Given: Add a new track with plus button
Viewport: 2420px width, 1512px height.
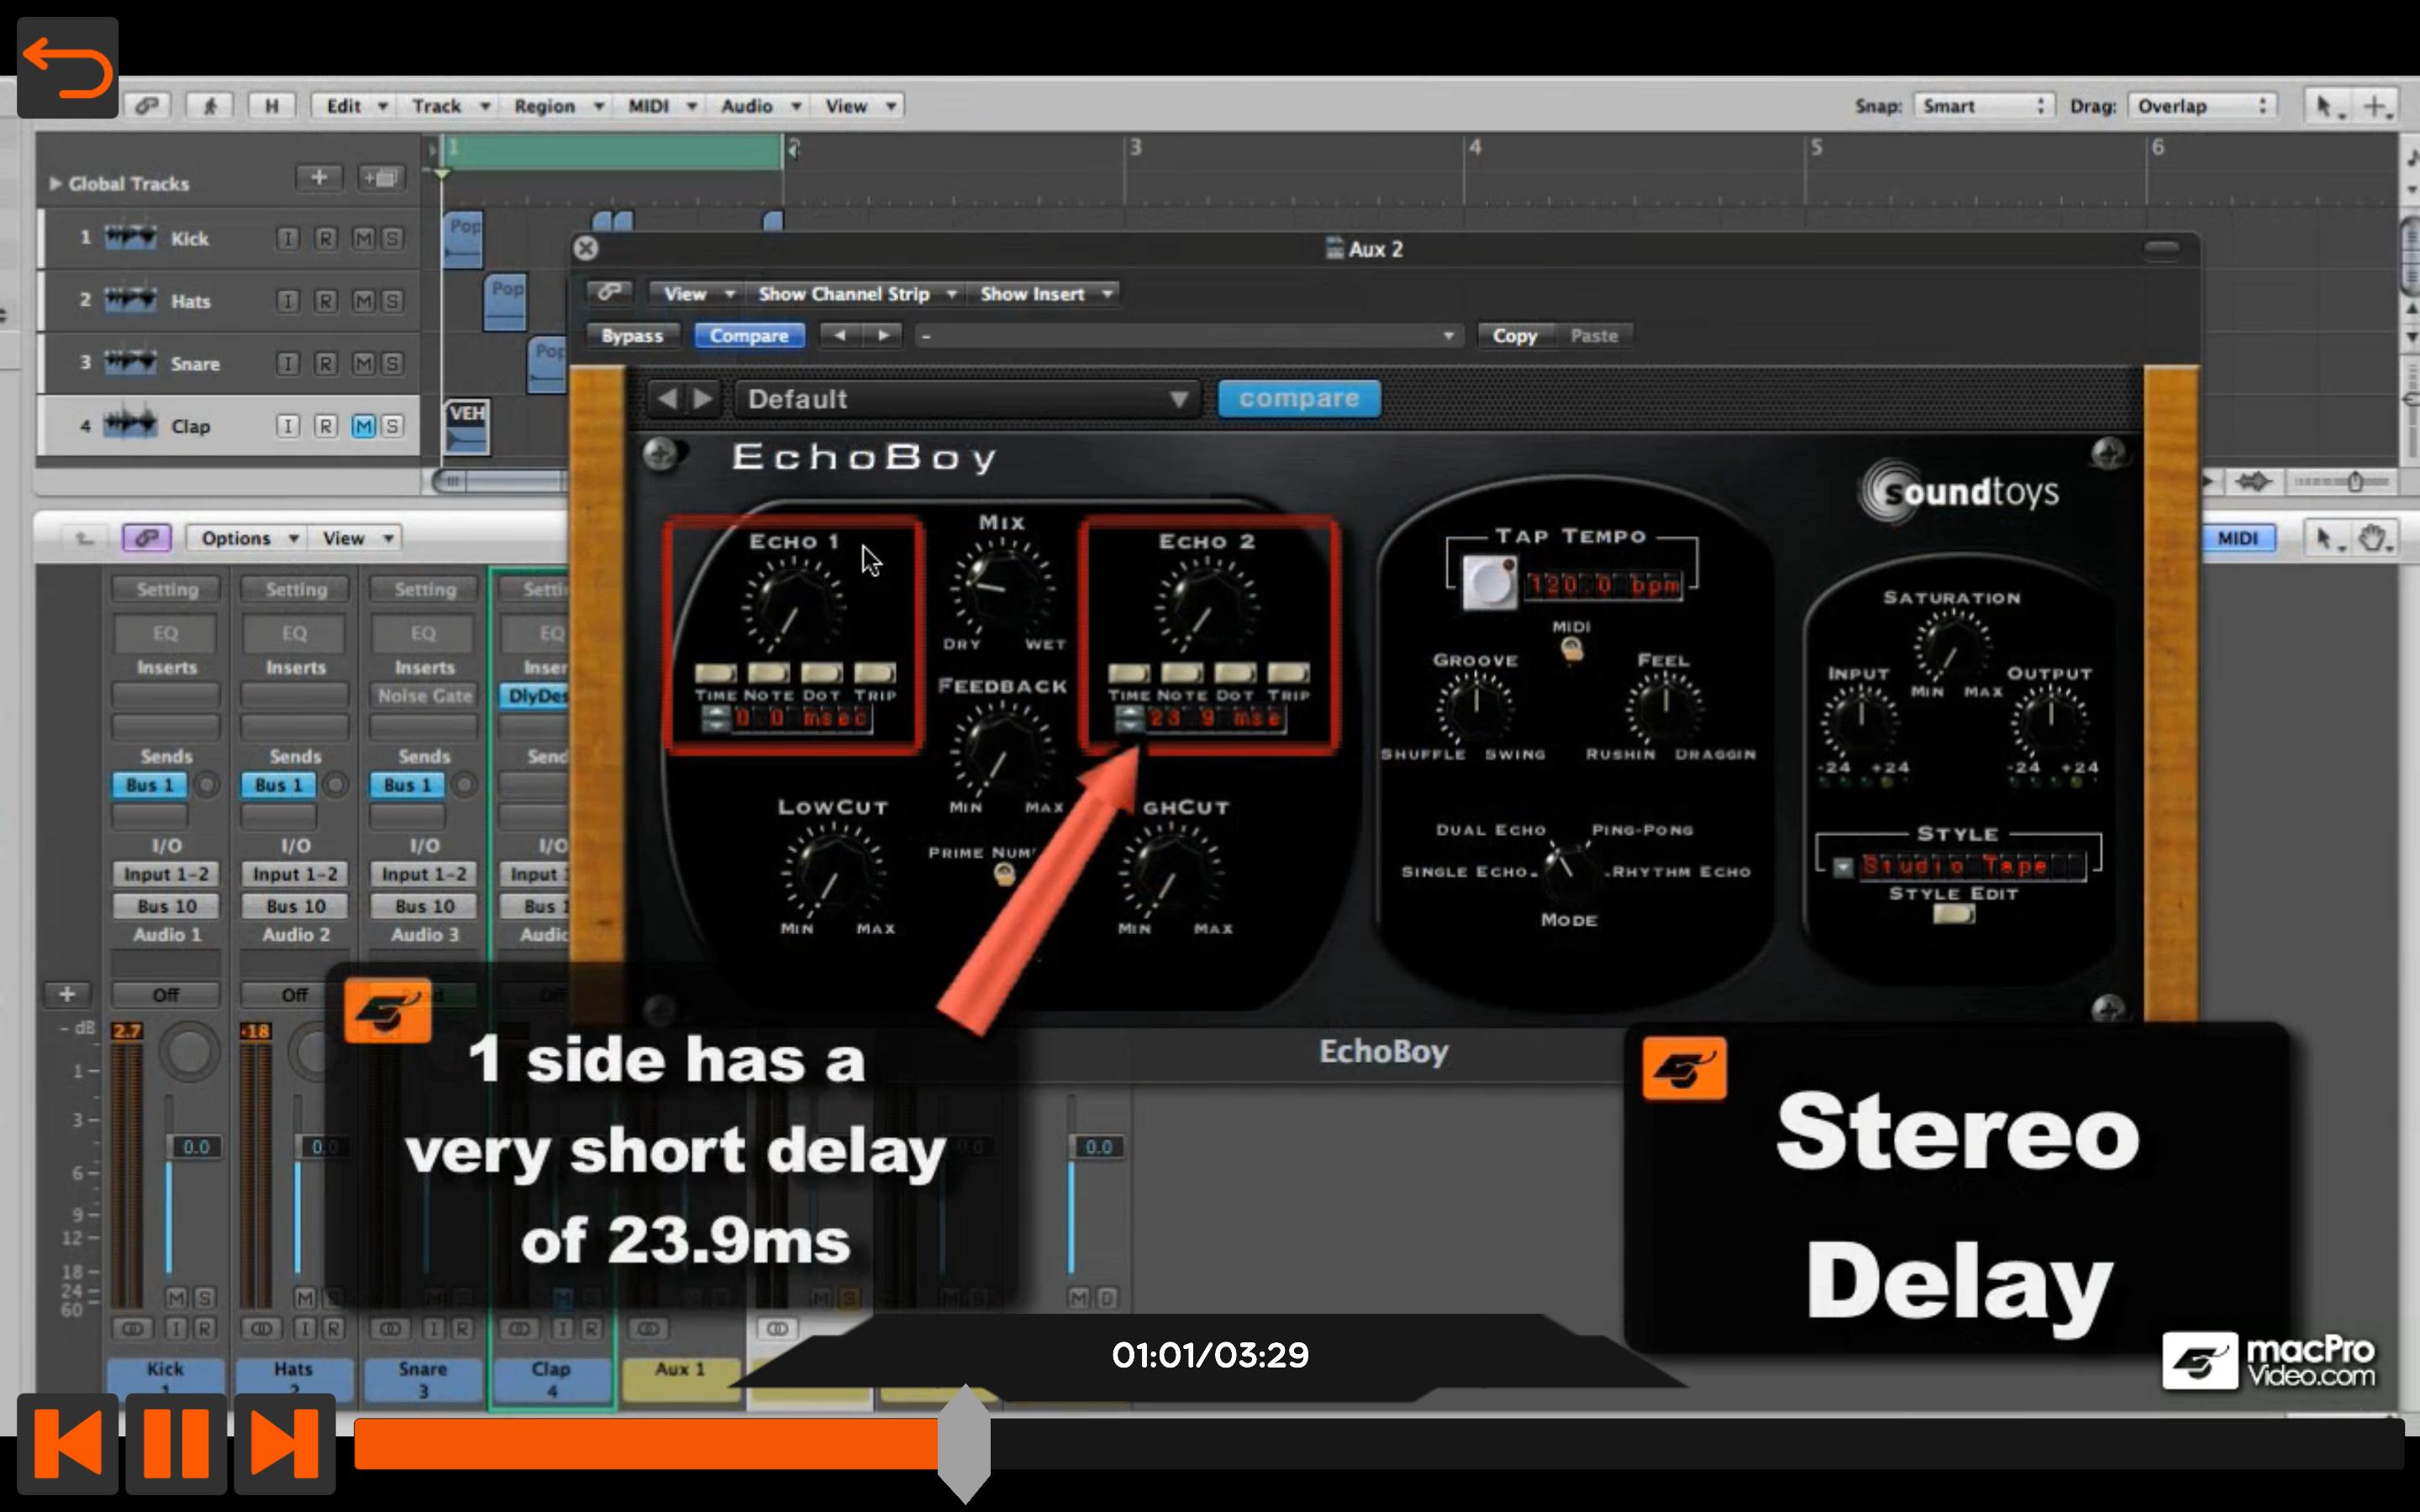Looking at the screenshot, I should [x=319, y=177].
